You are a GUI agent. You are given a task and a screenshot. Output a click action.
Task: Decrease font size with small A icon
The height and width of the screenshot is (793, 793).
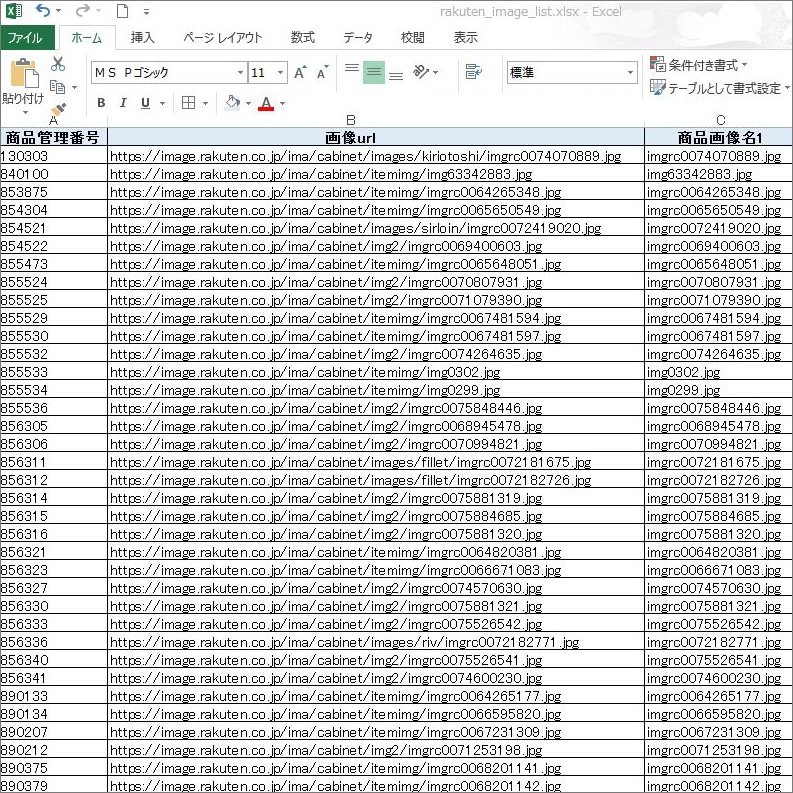tap(322, 72)
